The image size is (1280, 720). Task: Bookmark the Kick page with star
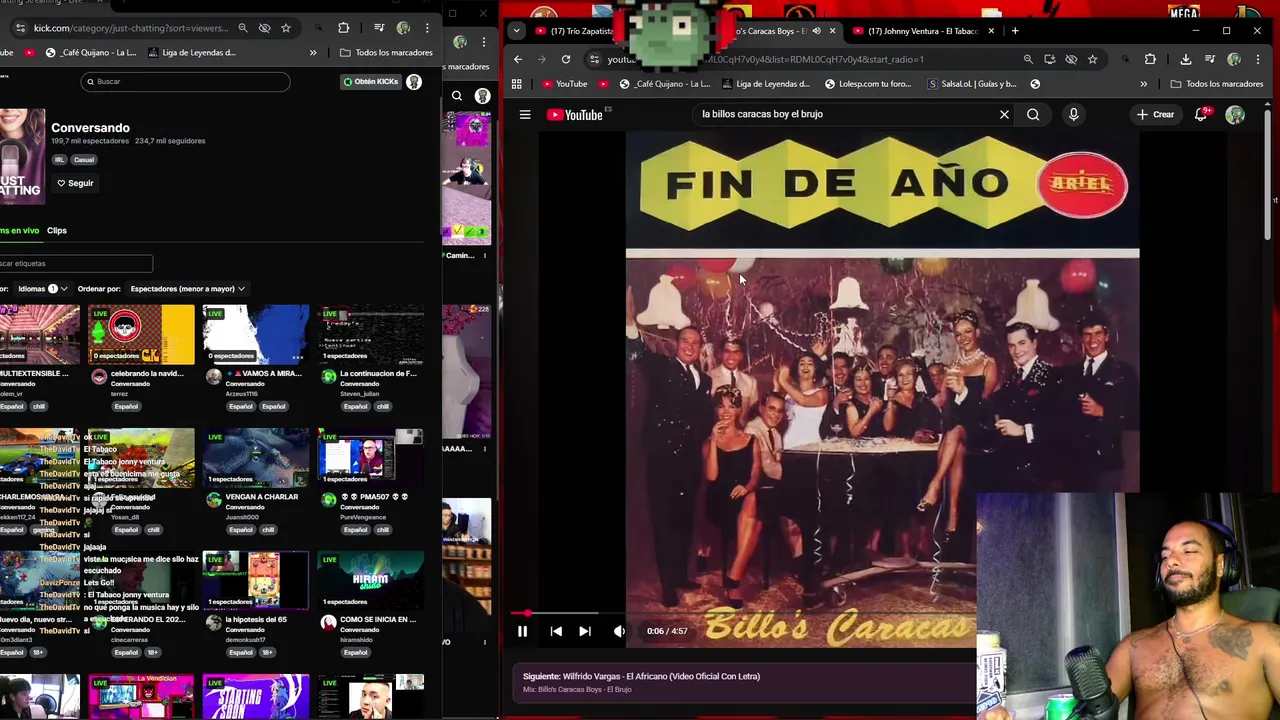(286, 28)
